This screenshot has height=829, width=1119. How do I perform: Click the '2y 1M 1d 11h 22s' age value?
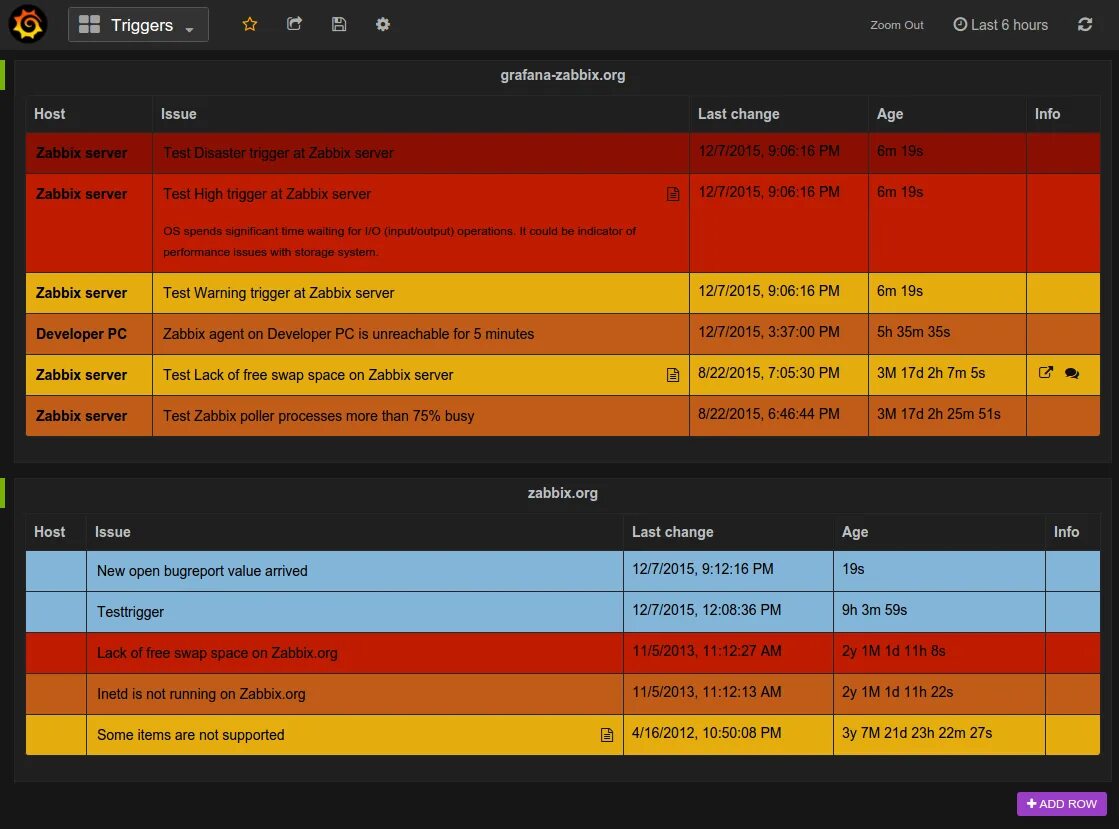point(897,692)
